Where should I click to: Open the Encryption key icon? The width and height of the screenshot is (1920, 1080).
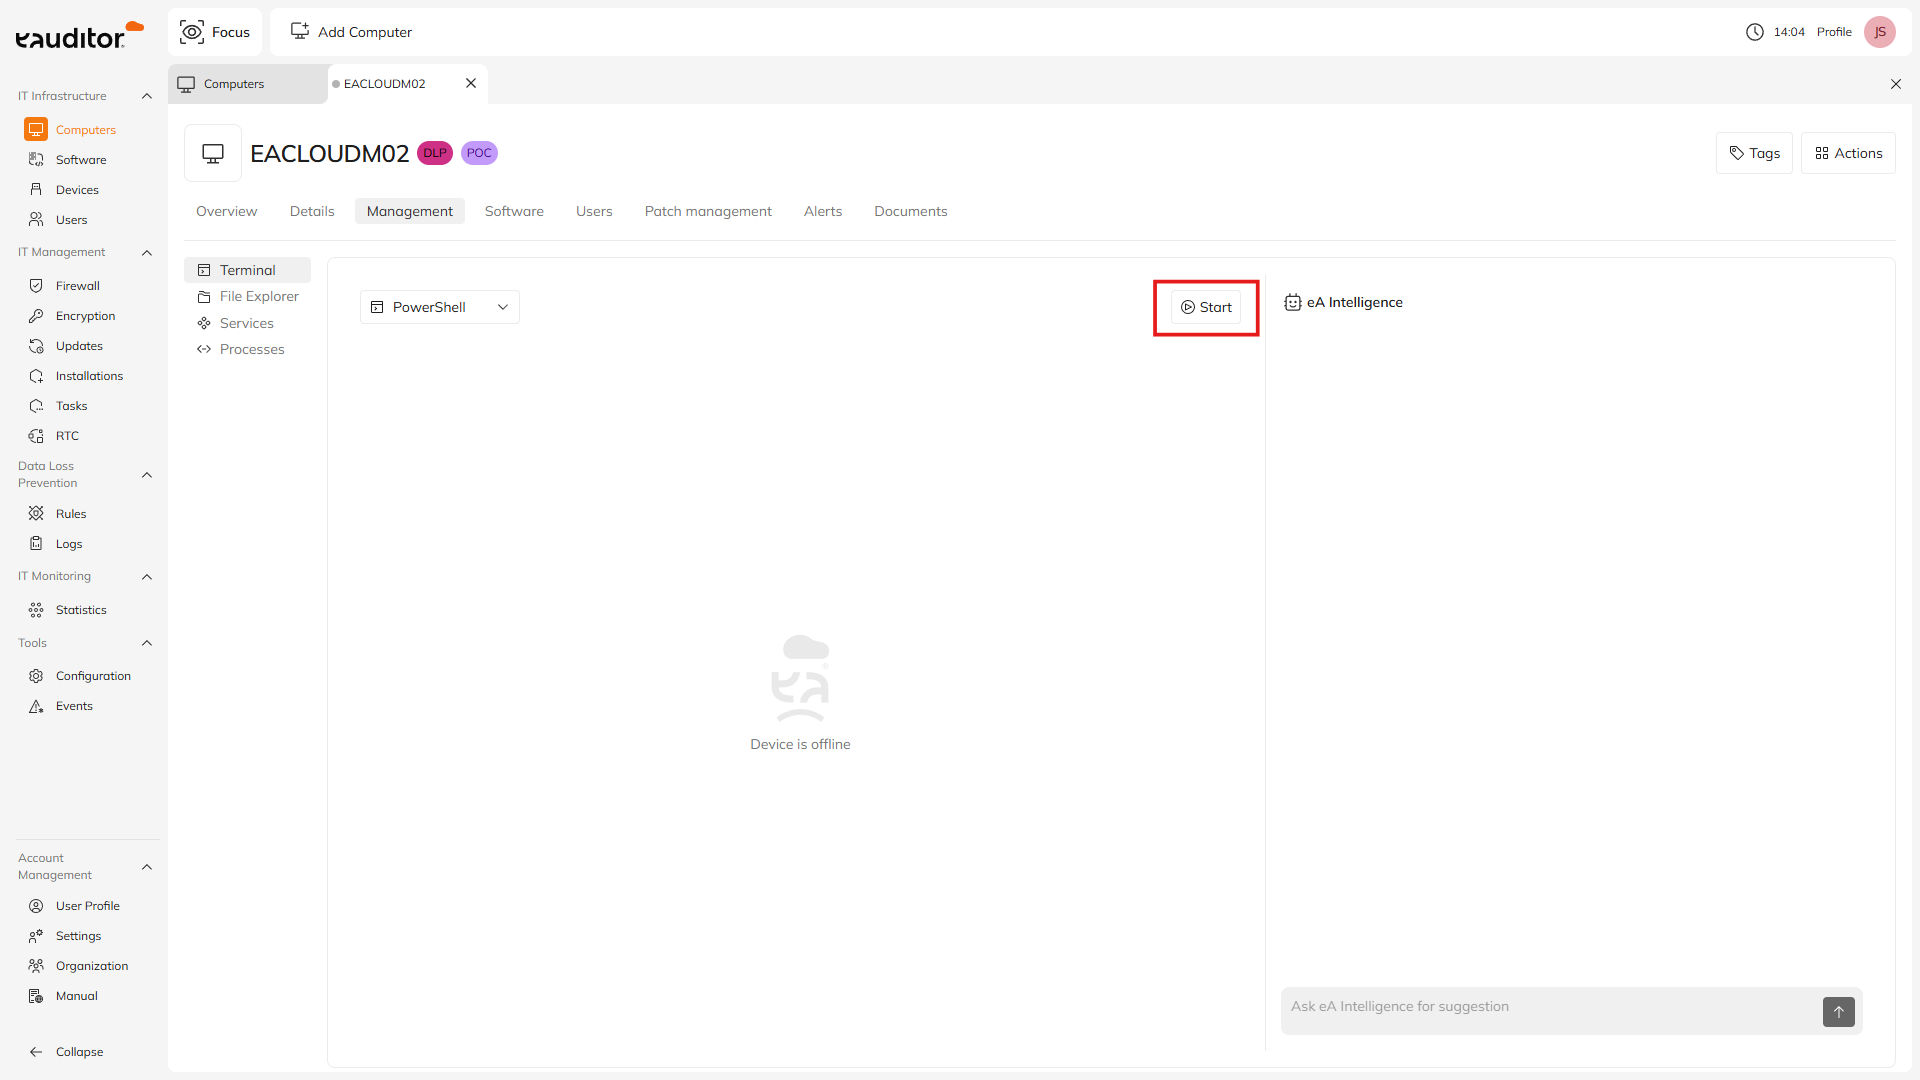click(36, 316)
